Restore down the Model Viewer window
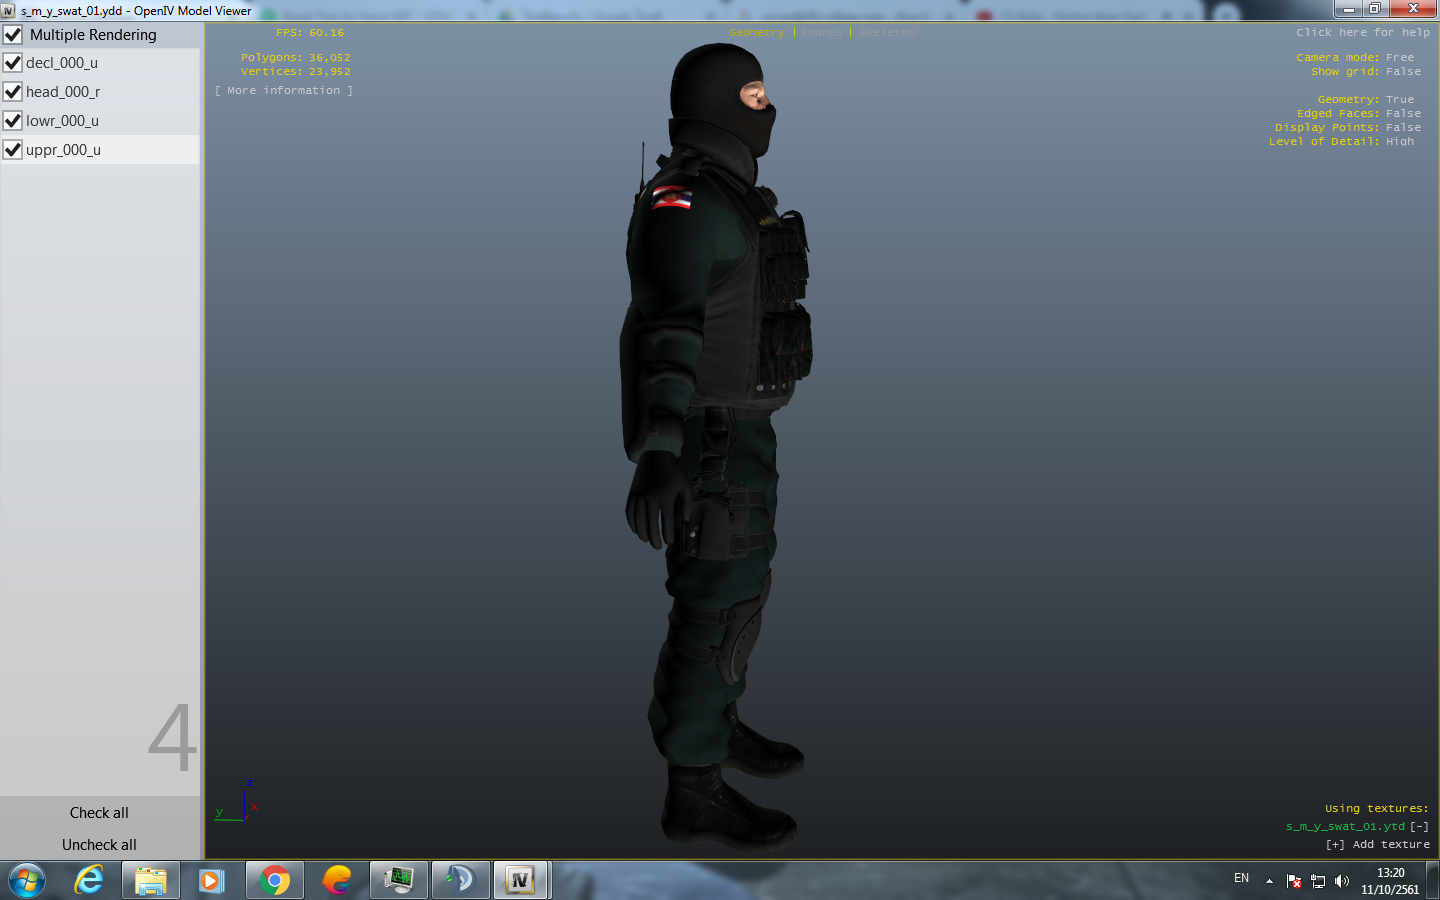This screenshot has height=900, width=1440. [x=1375, y=8]
